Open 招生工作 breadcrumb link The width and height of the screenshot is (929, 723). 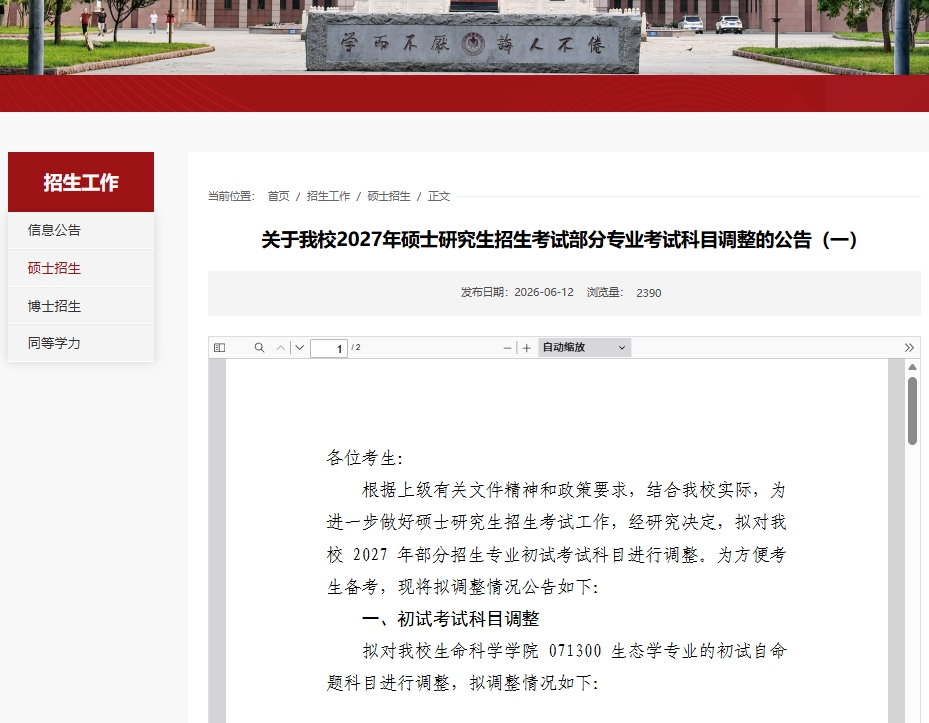pyautogui.click(x=328, y=196)
